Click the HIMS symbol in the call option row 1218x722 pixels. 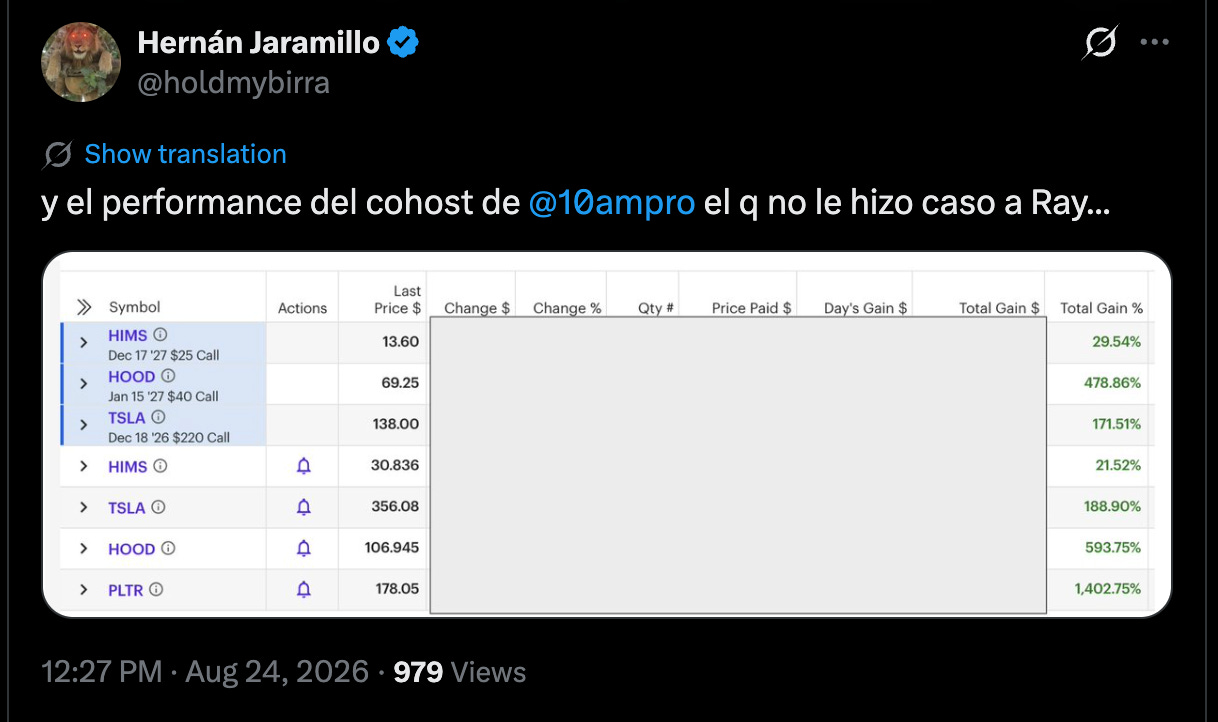pos(128,335)
